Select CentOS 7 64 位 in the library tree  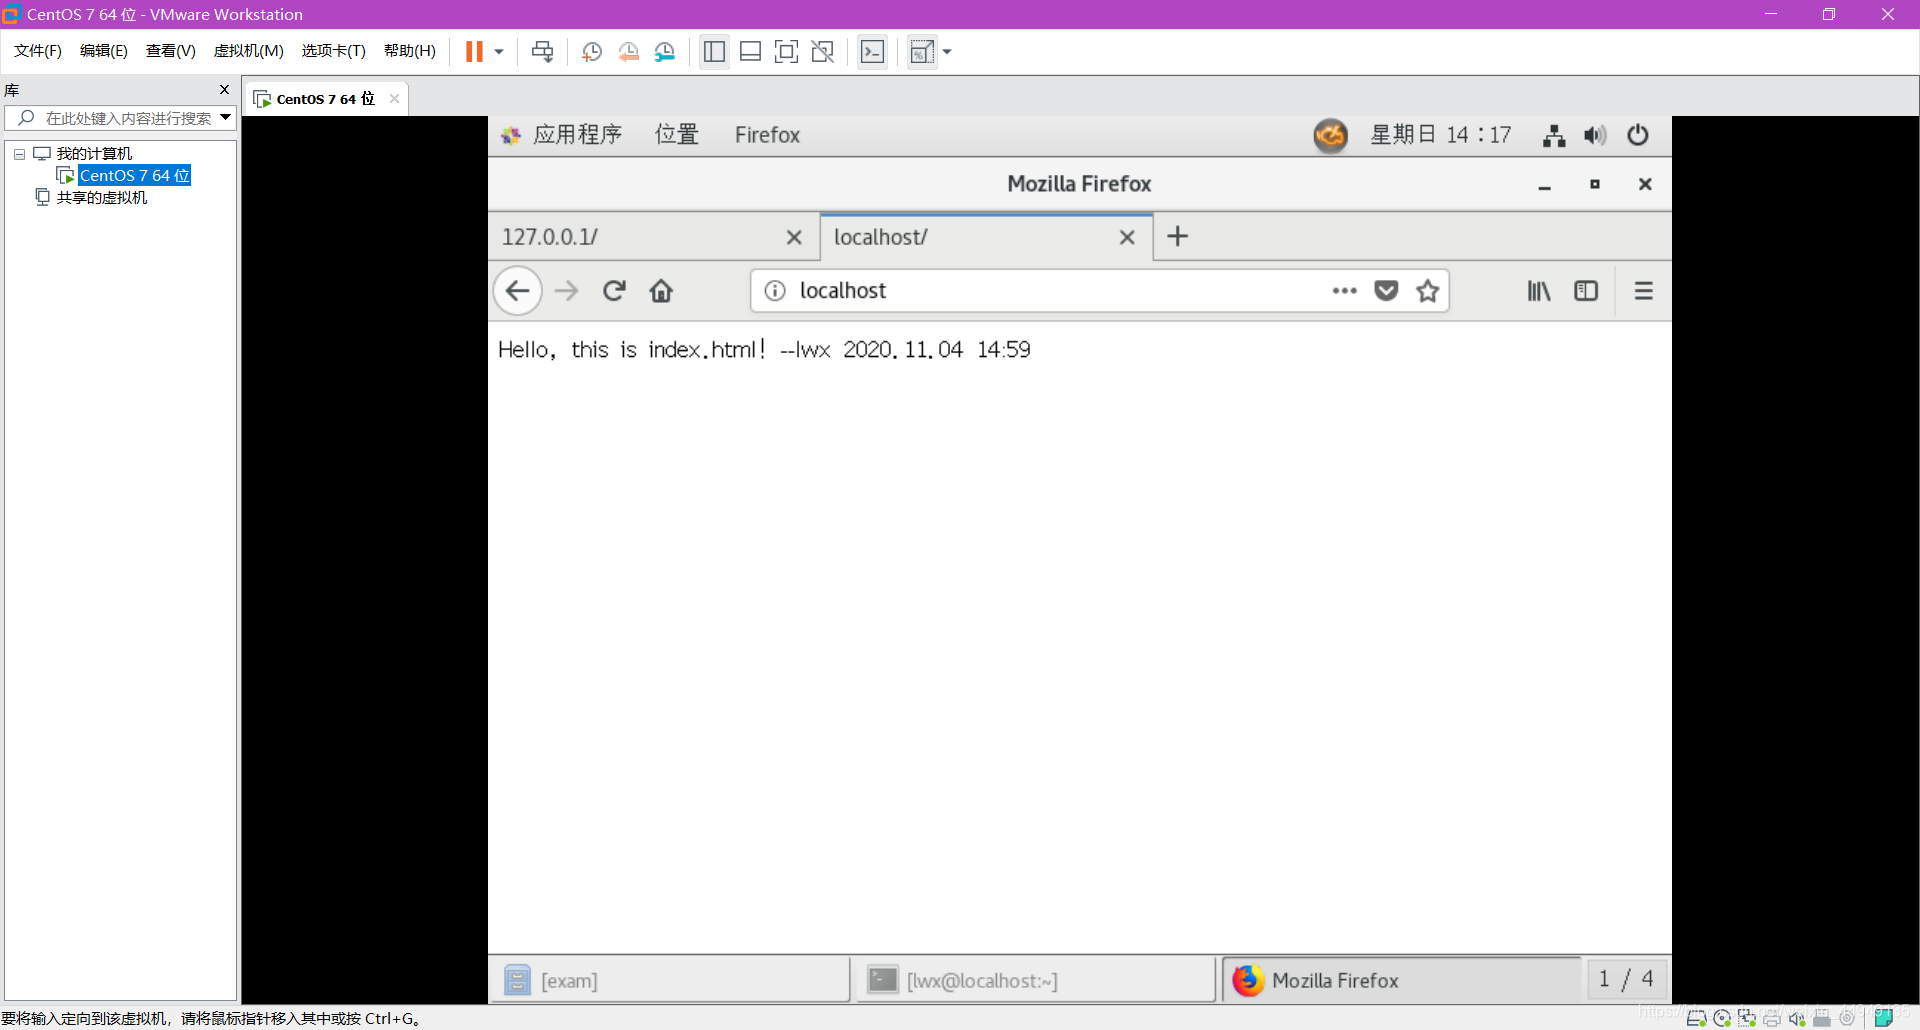pyautogui.click(x=134, y=175)
